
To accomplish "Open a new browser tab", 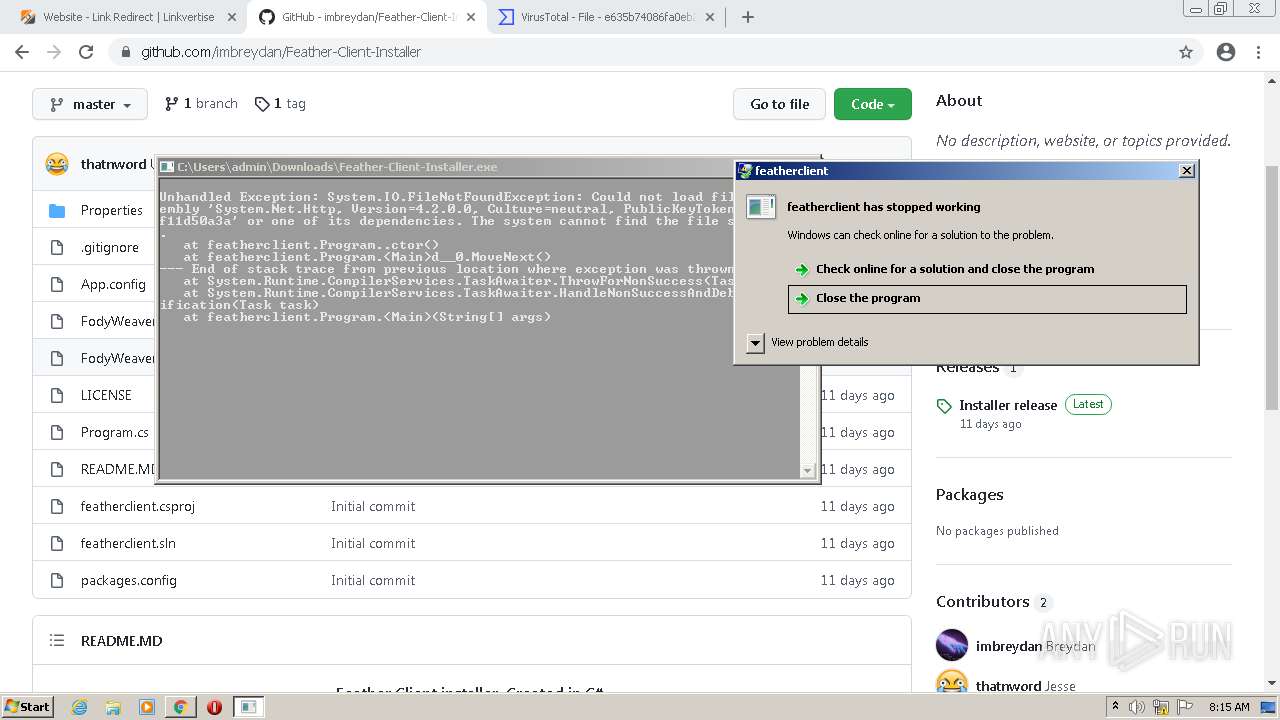I will point(748,17).
